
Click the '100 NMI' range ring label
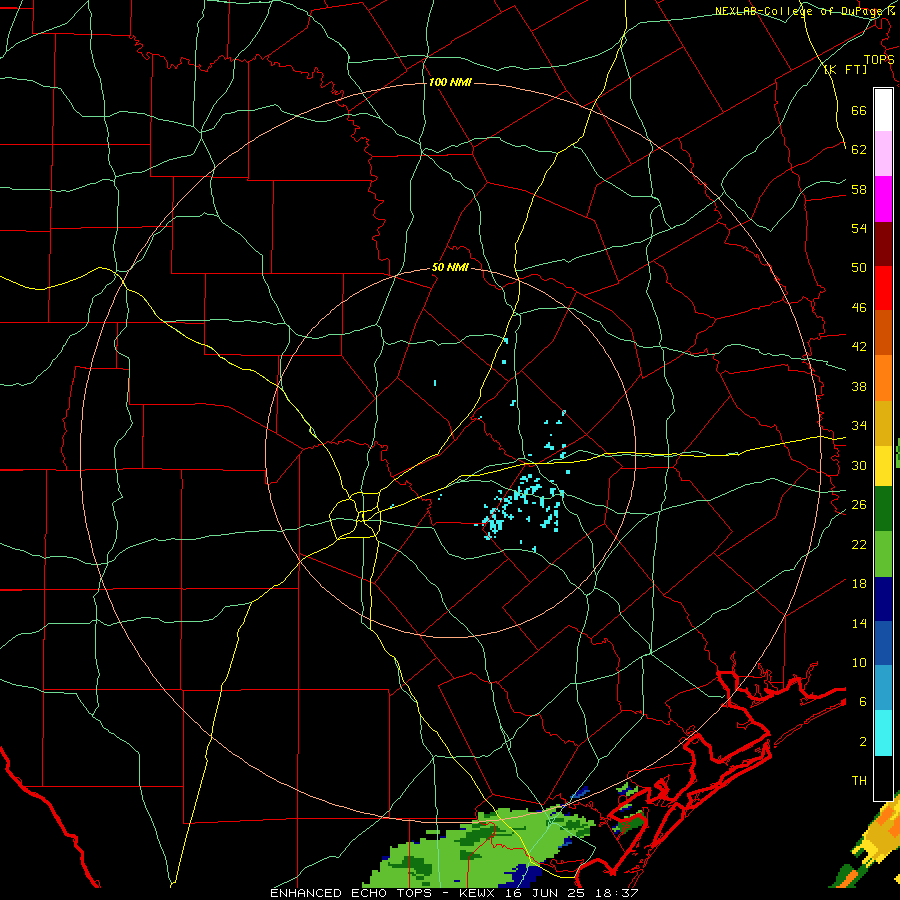pos(450,83)
